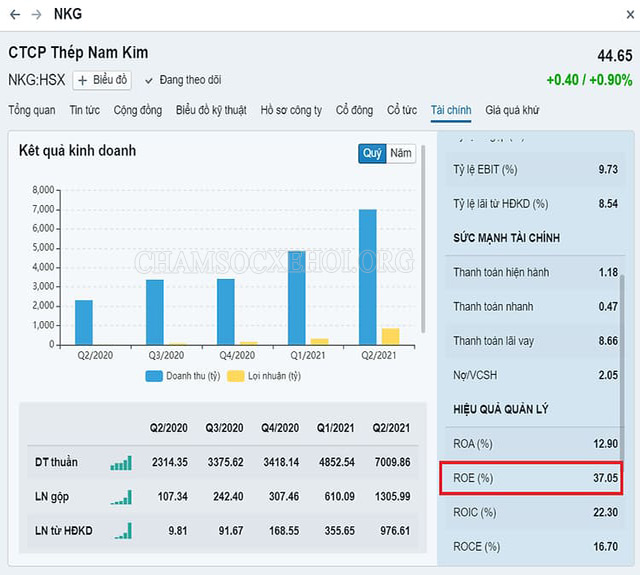Select the Thanh toán hiện hành row
Image resolution: width=640 pixels, height=575 pixels.
coord(535,272)
